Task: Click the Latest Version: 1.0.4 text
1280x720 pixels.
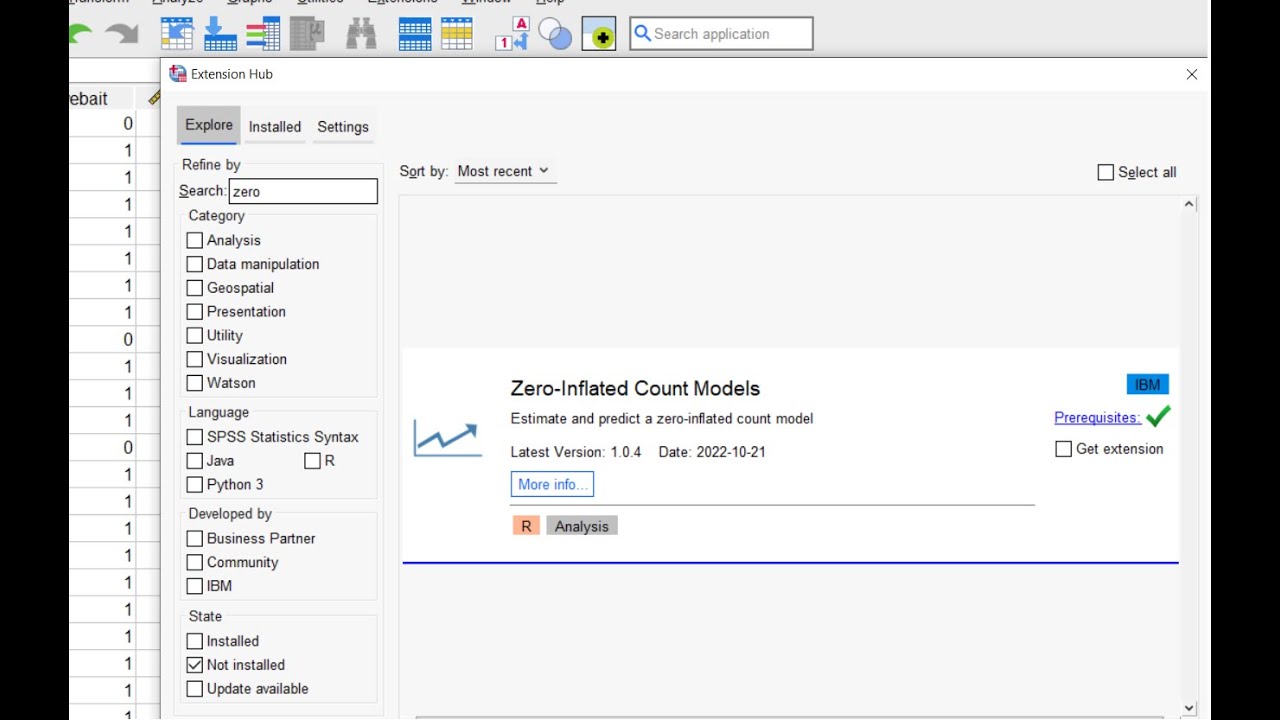Action: [x=576, y=452]
